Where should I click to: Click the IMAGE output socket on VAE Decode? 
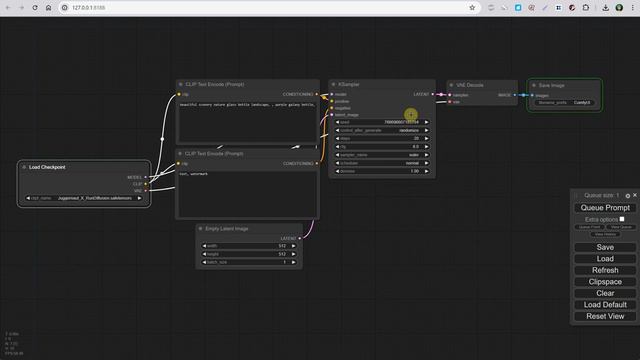coord(515,95)
